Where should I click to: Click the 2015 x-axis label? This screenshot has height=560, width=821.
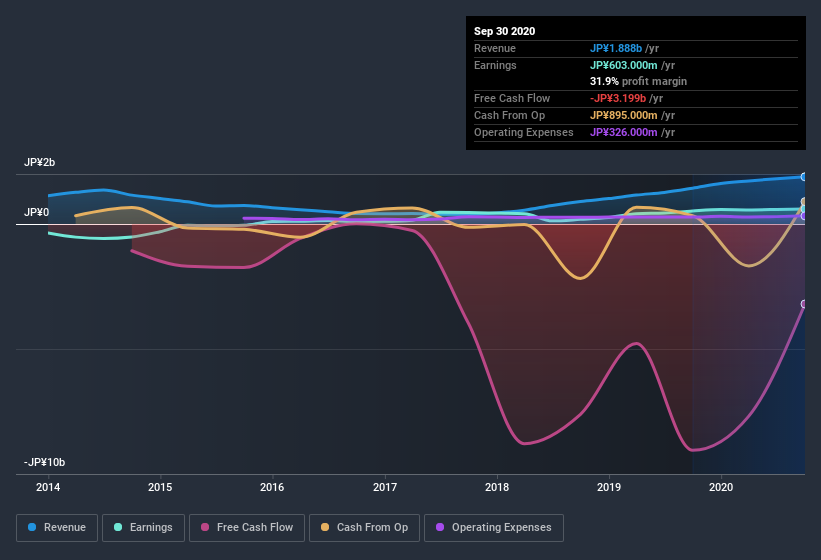(x=160, y=487)
